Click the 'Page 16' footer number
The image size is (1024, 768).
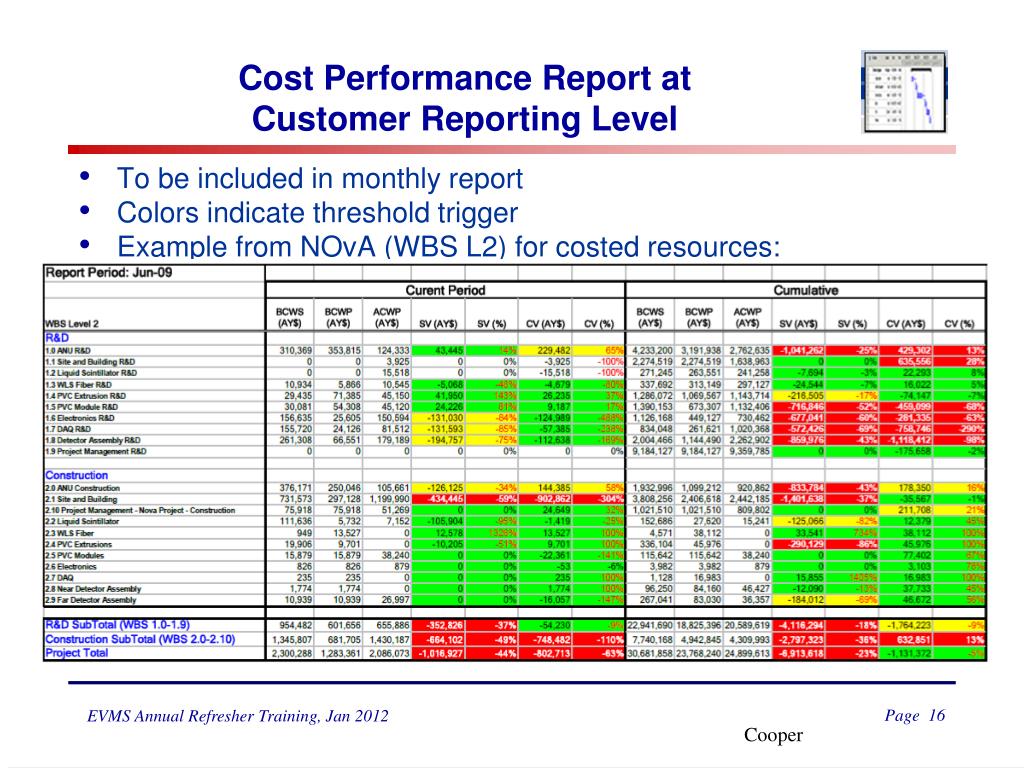click(915, 715)
